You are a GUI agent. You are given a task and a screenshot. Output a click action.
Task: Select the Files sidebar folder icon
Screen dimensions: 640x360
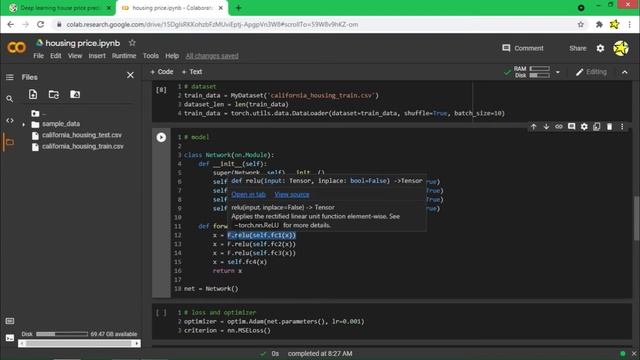click(x=9, y=142)
